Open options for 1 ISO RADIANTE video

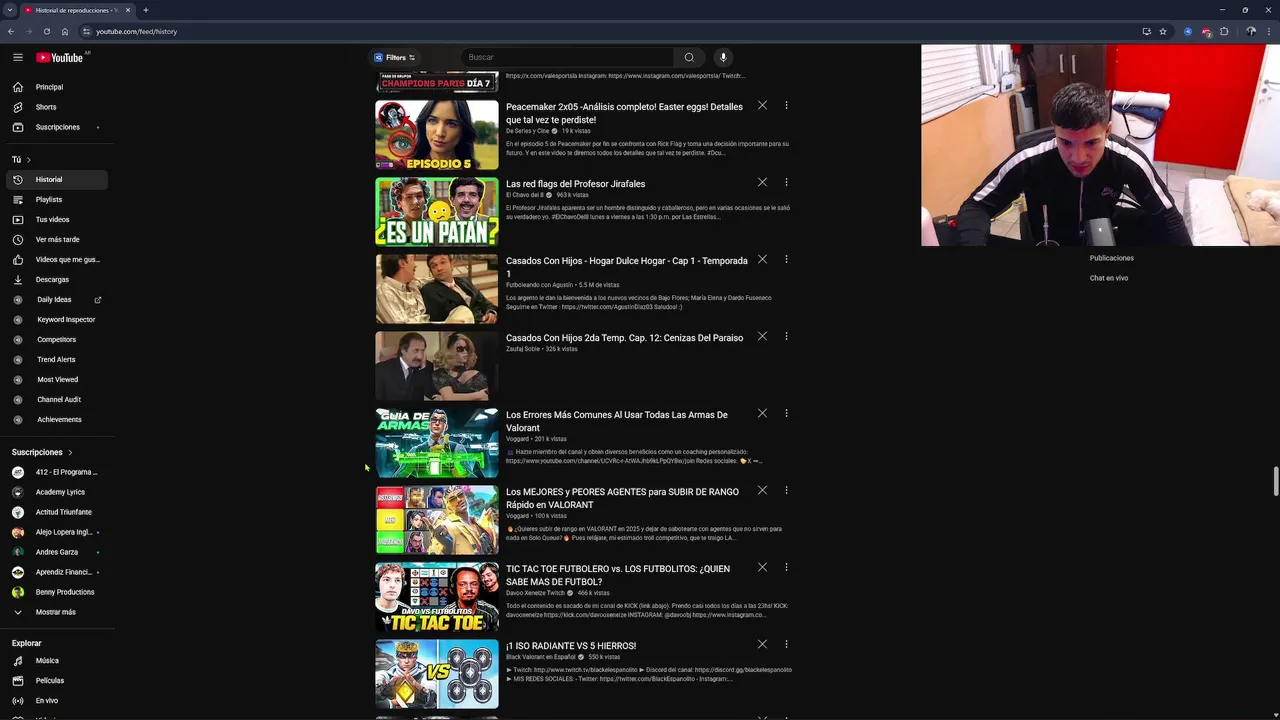tap(786, 644)
